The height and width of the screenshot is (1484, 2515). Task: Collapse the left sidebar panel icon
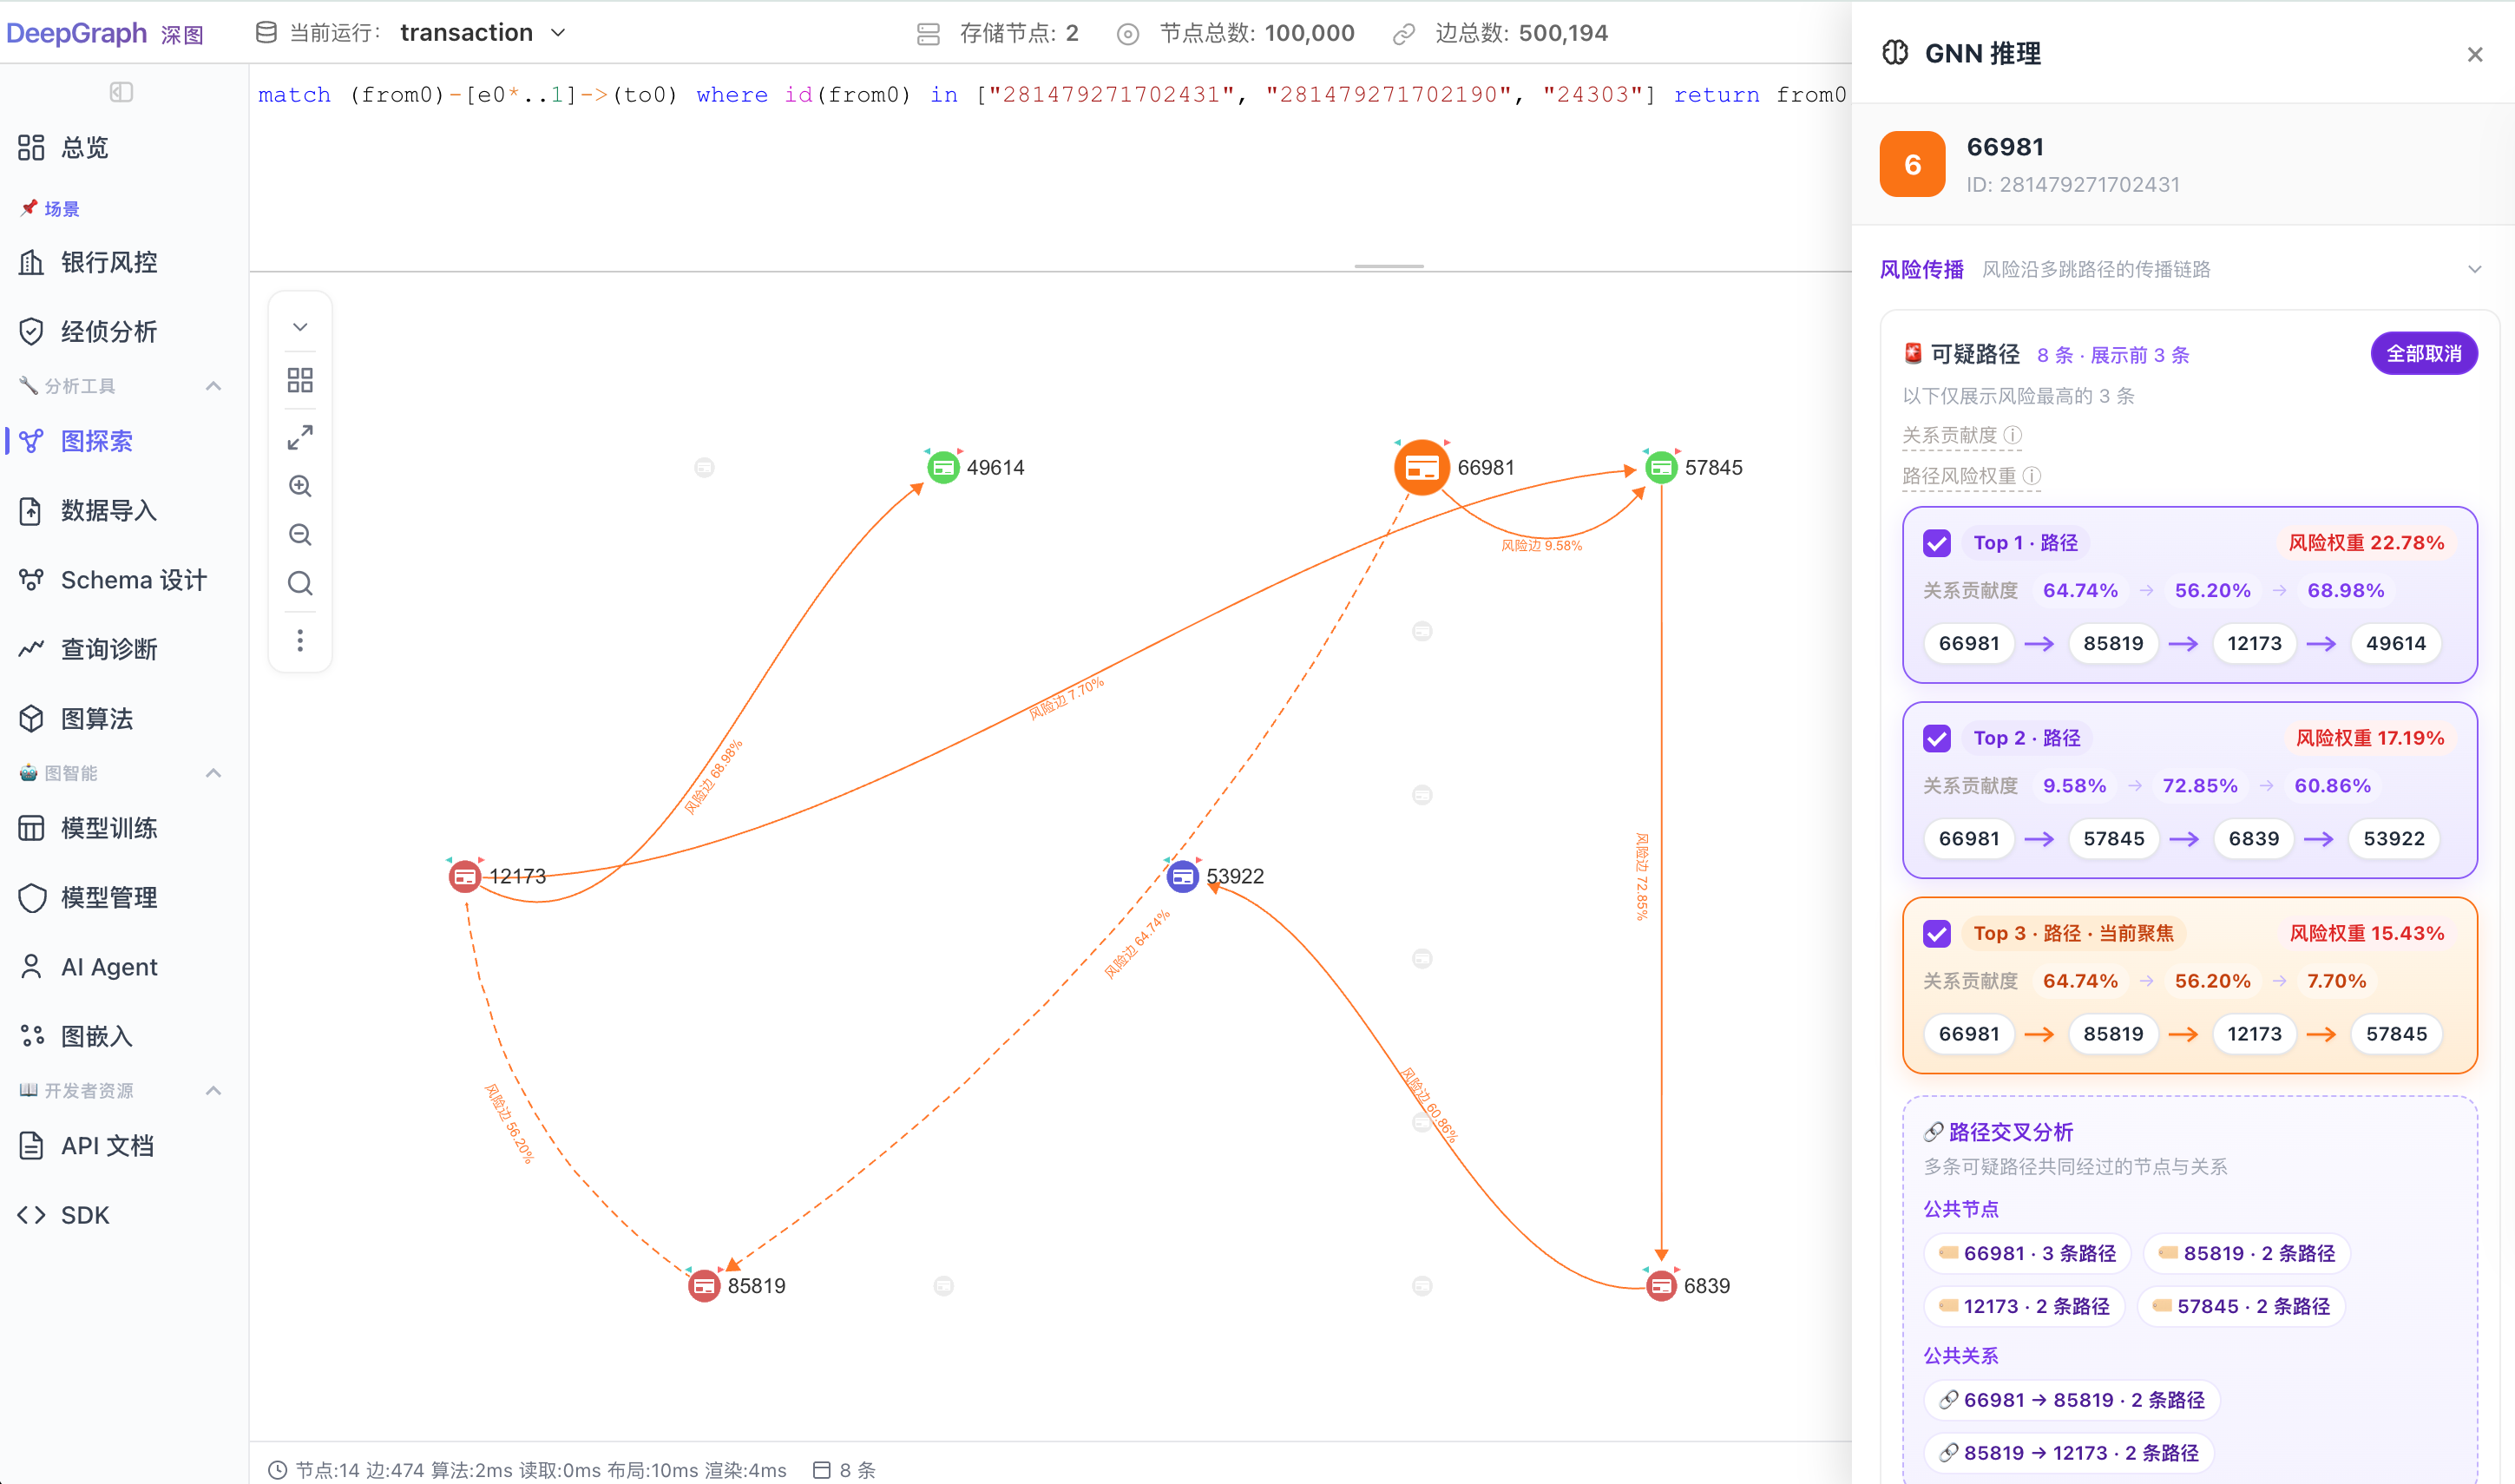point(121,92)
